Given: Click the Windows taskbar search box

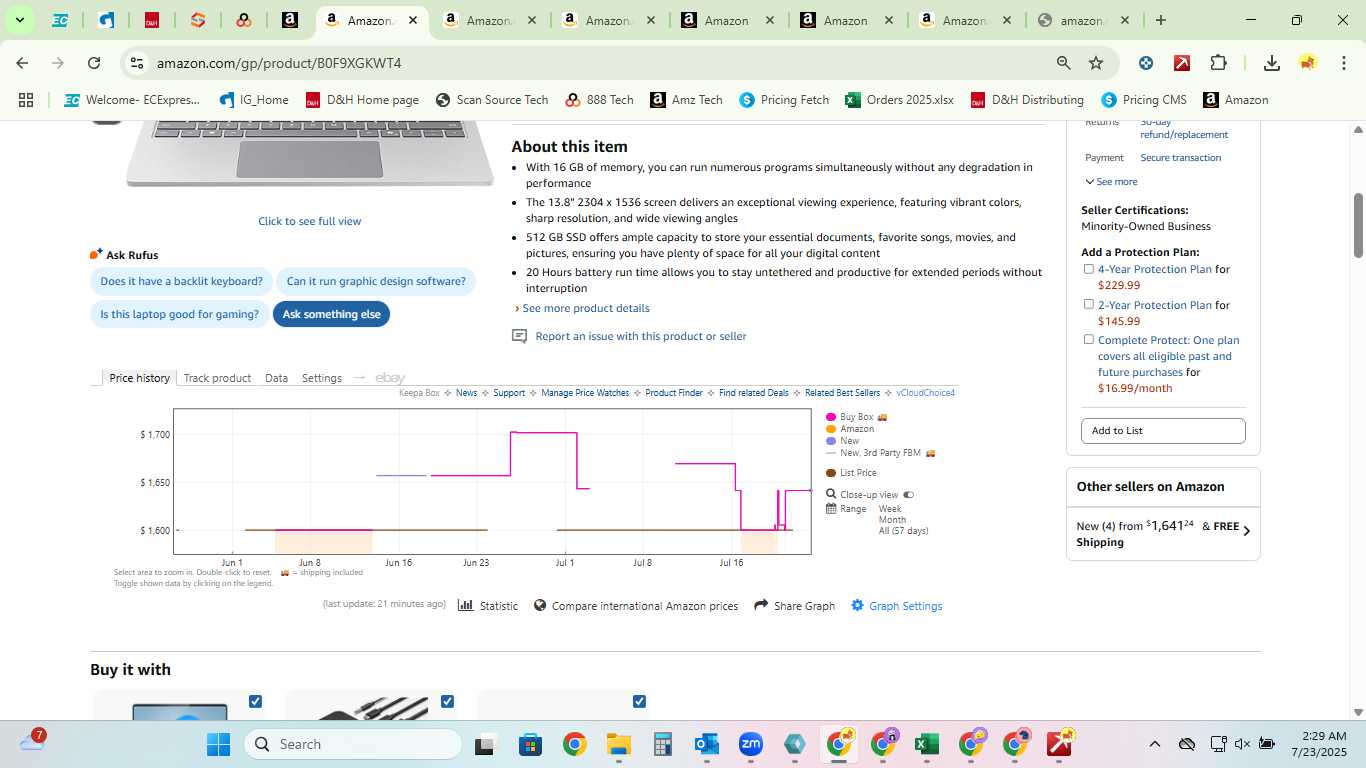Looking at the screenshot, I should point(352,744).
